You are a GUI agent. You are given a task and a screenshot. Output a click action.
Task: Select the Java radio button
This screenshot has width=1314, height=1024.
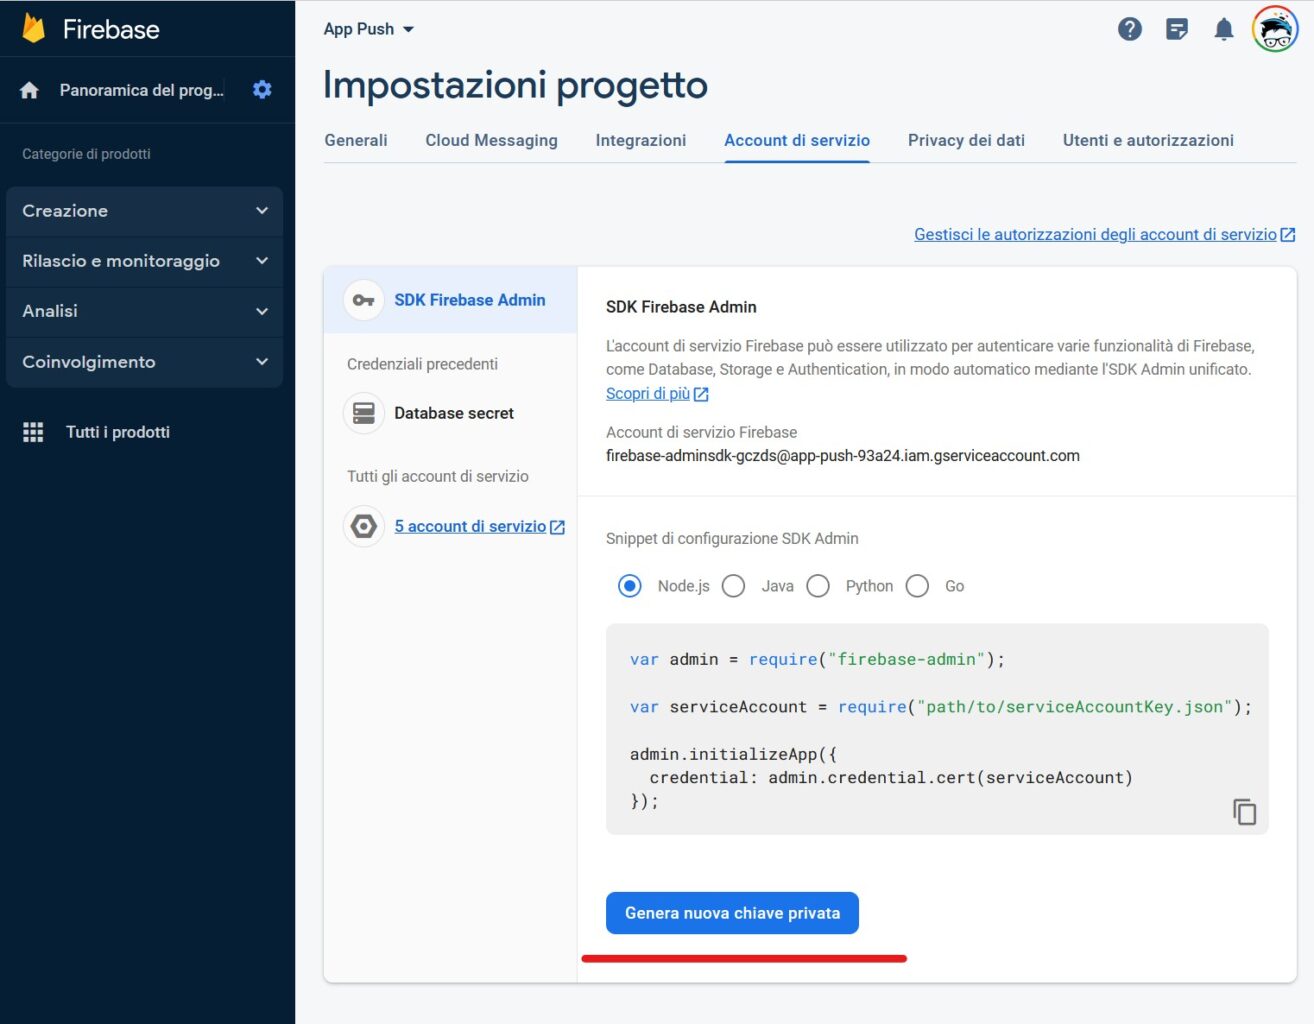(x=733, y=586)
